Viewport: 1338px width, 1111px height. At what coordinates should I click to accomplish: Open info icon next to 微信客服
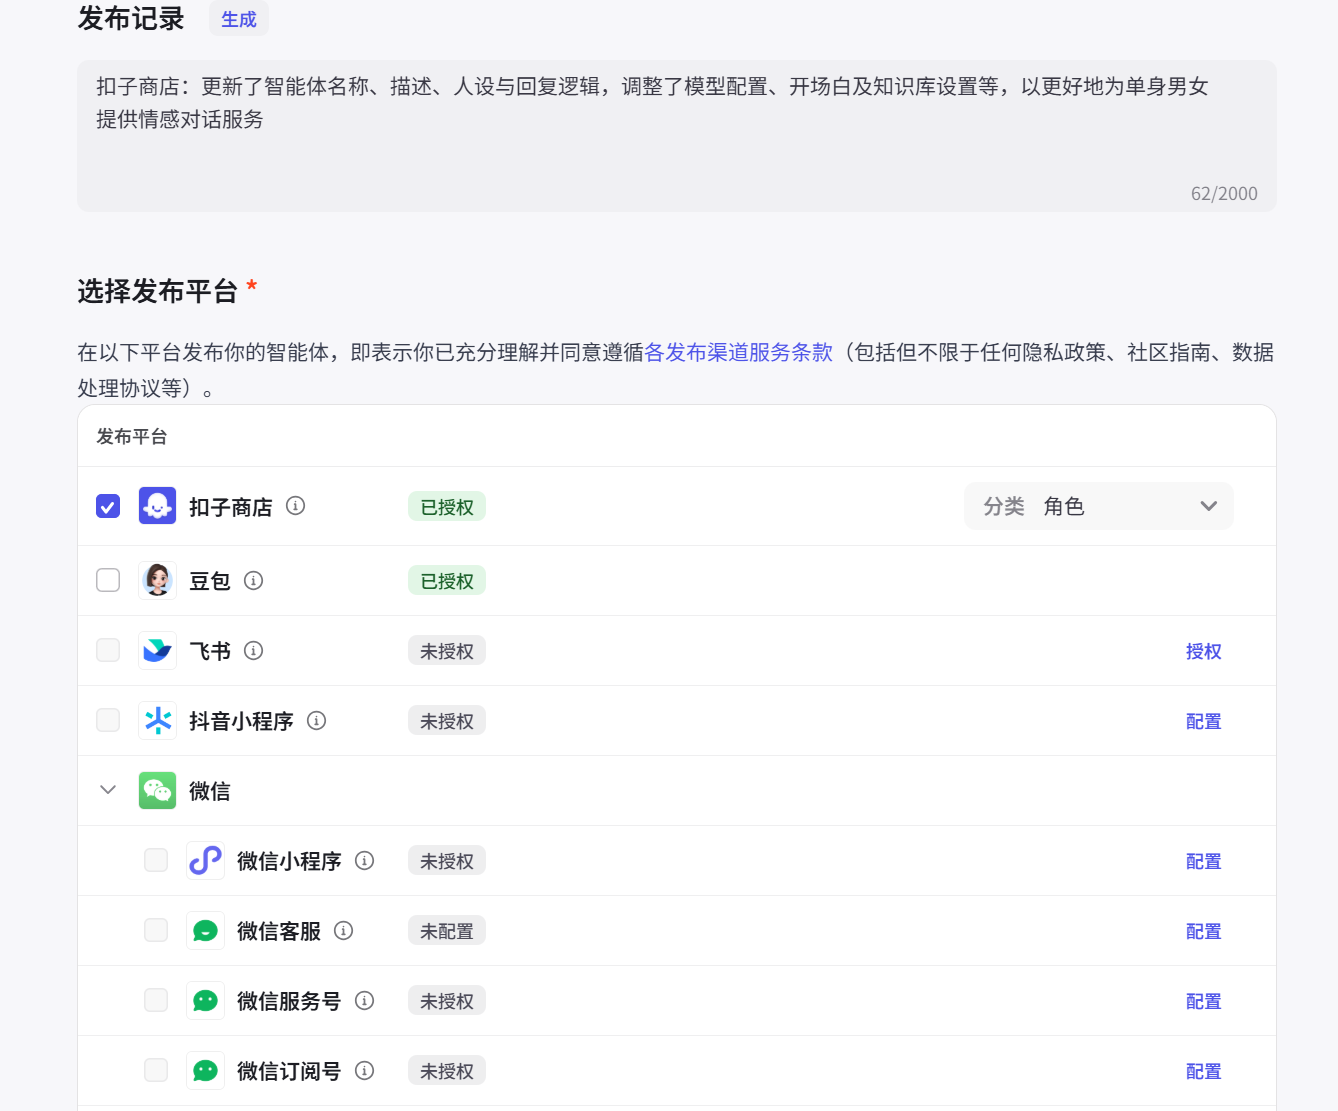click(343, 930)
